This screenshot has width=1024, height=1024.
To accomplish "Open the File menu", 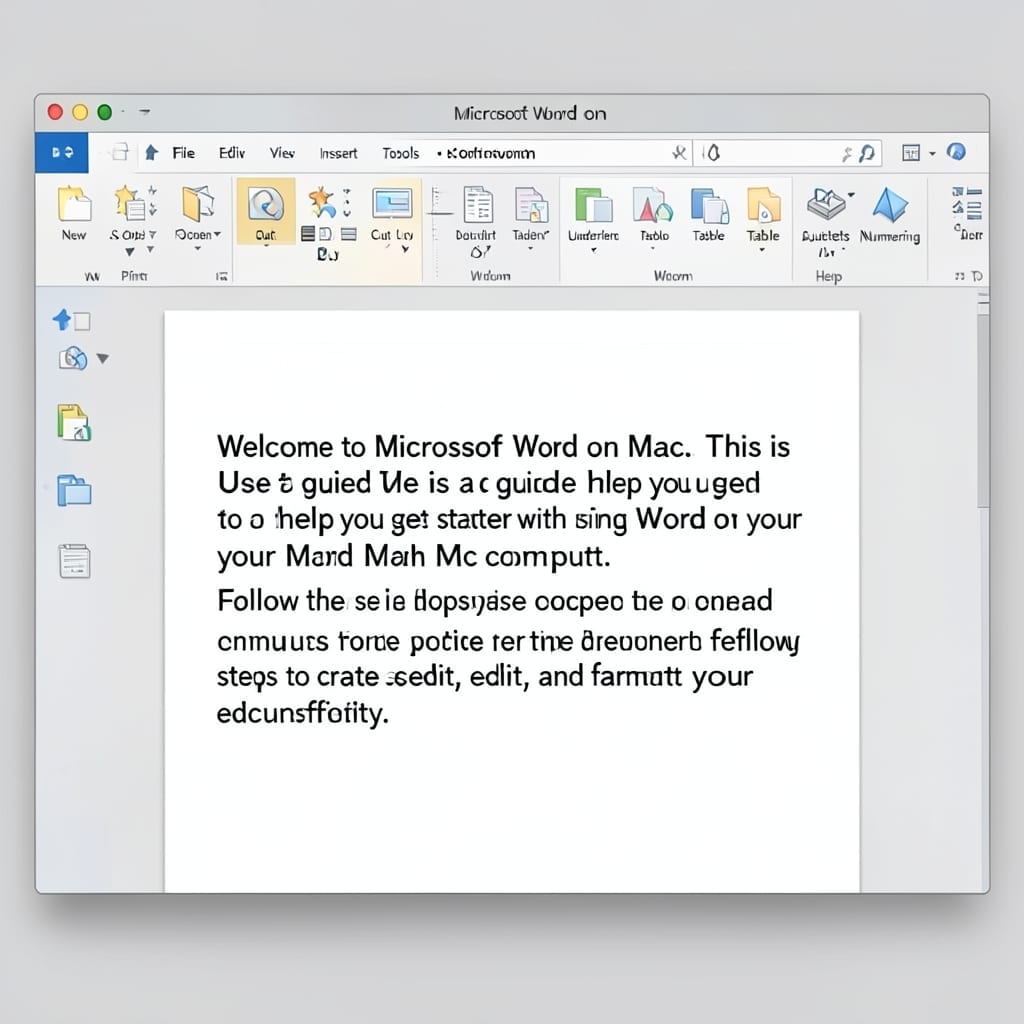I will pos(184,153).
